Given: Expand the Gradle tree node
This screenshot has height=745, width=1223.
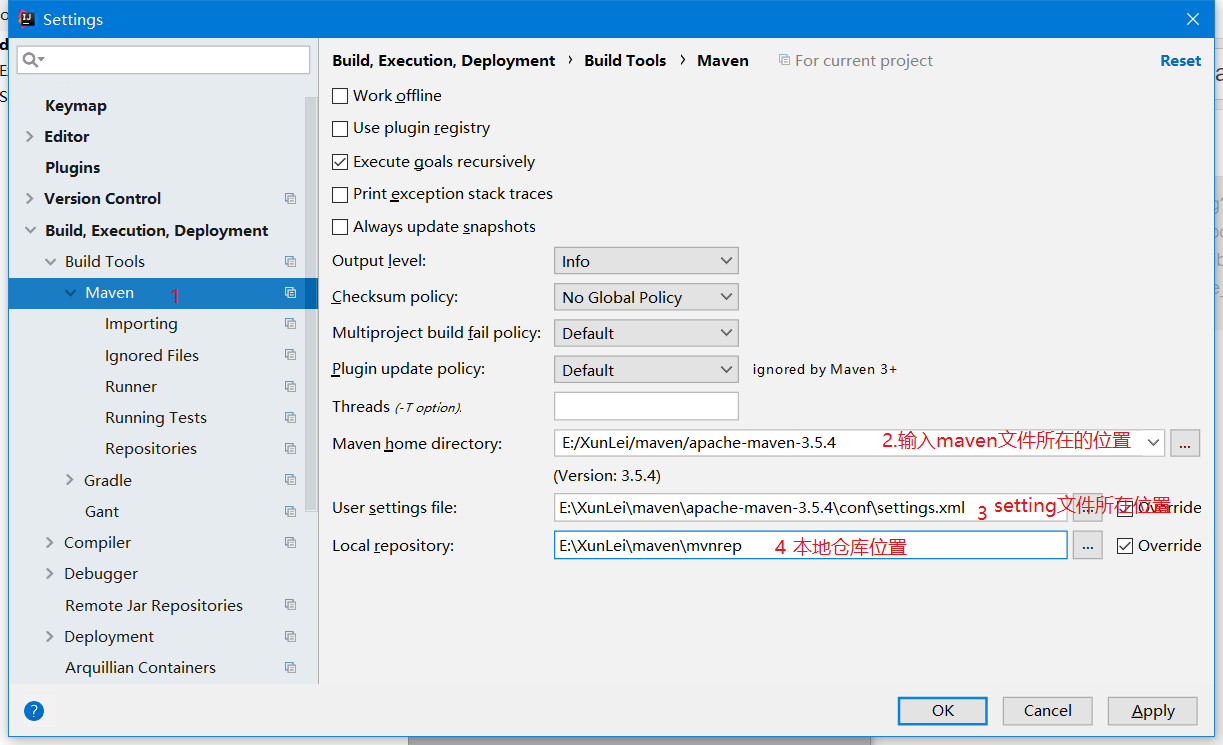Looking at the screenshot, I should coord(70,480).
